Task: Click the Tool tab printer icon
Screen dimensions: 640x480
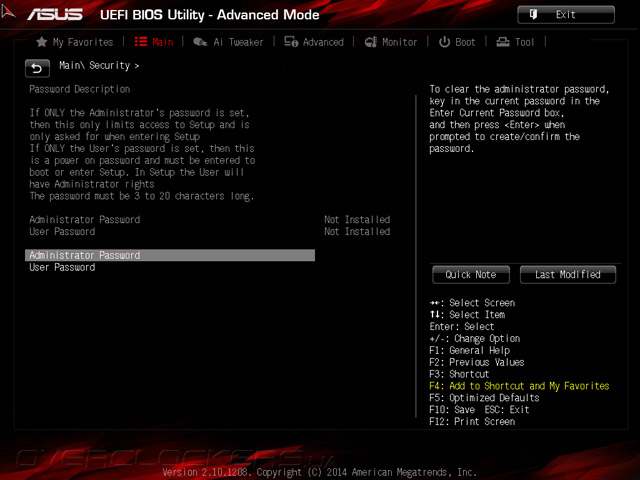Action: click(x=503, y=42)
